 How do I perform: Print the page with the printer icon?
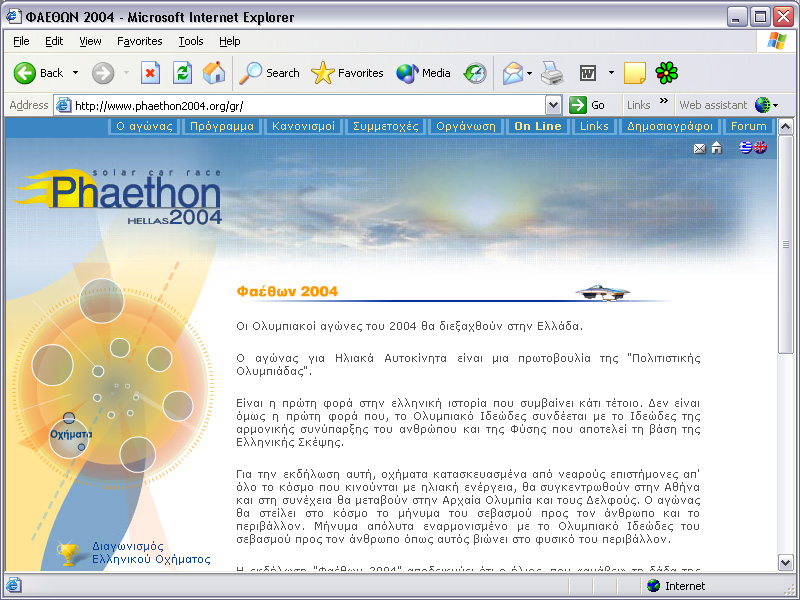point(552,73)
